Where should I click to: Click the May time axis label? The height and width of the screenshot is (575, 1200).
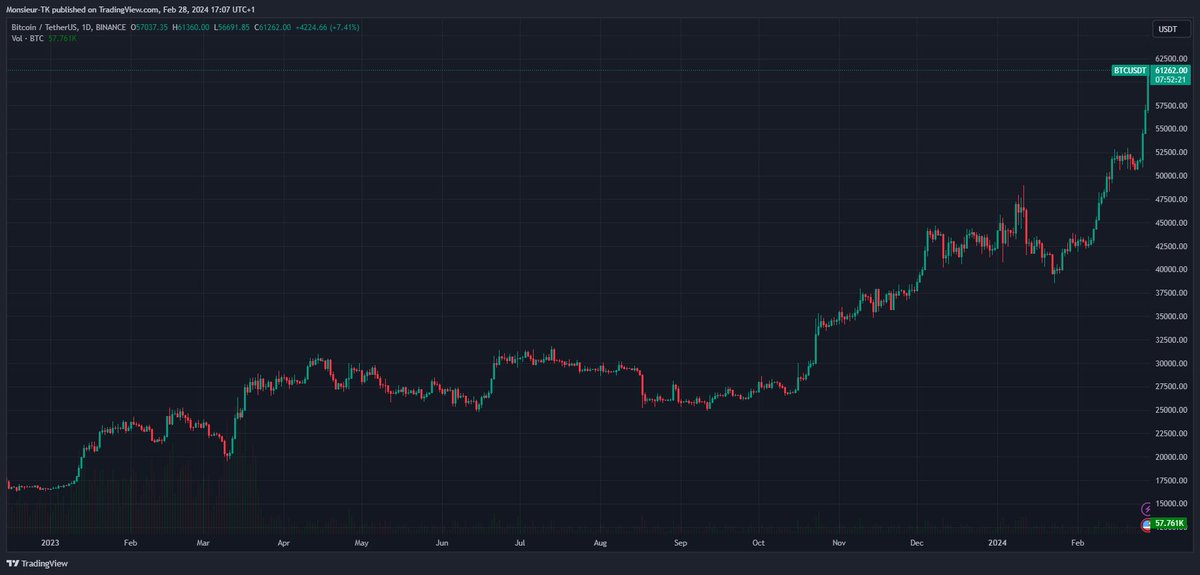point(362,541)
